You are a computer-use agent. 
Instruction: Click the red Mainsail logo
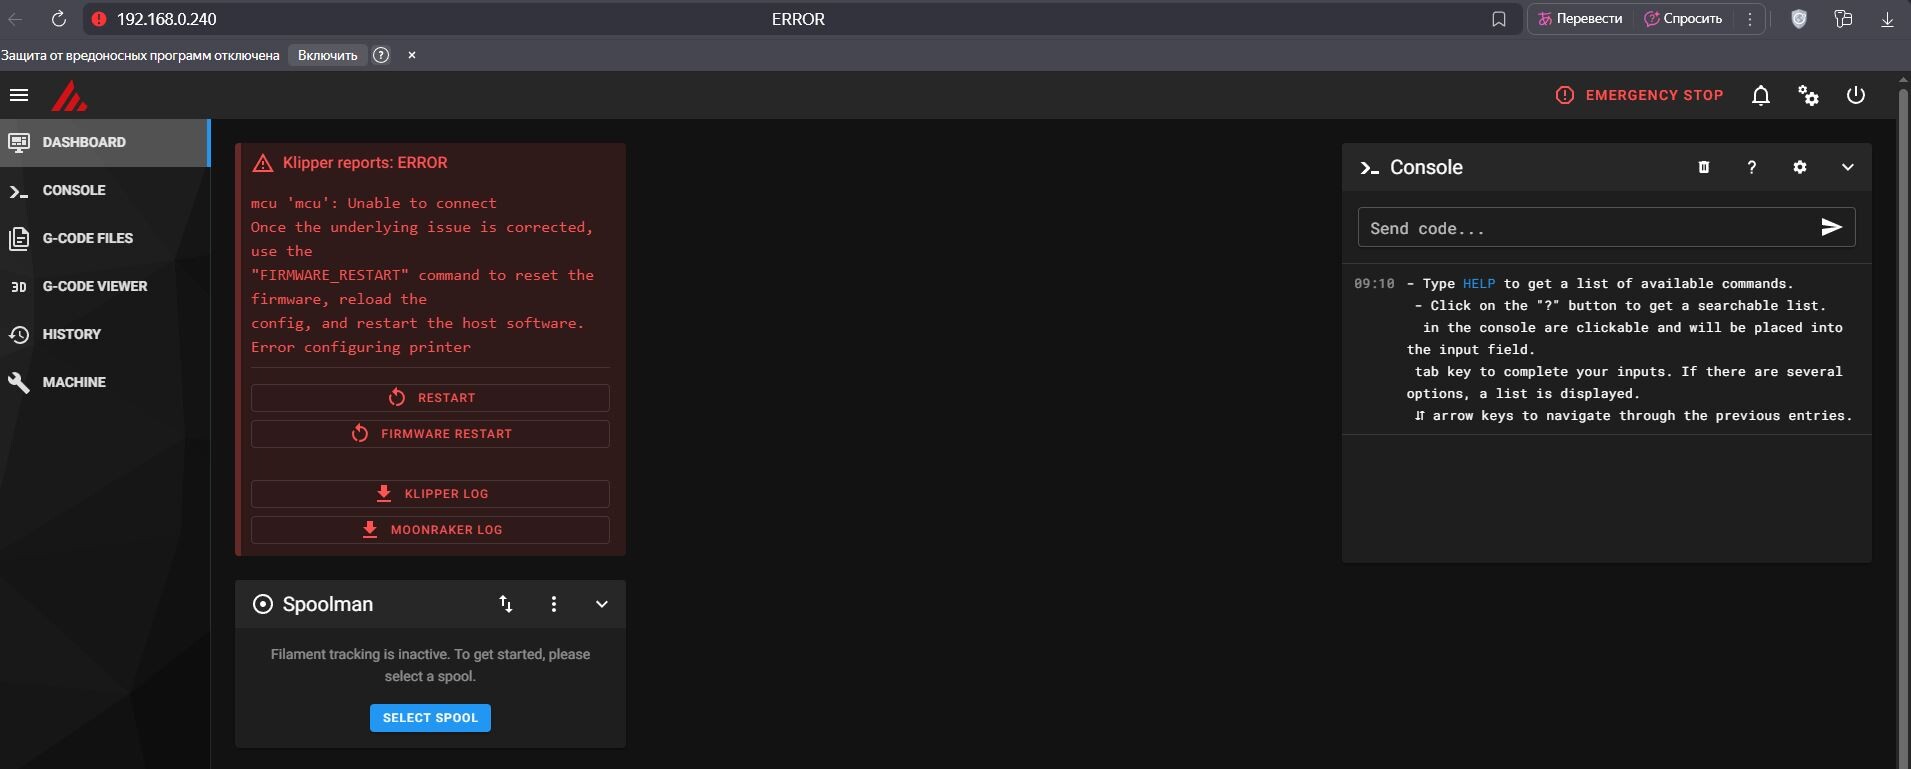tap(69, 96)
